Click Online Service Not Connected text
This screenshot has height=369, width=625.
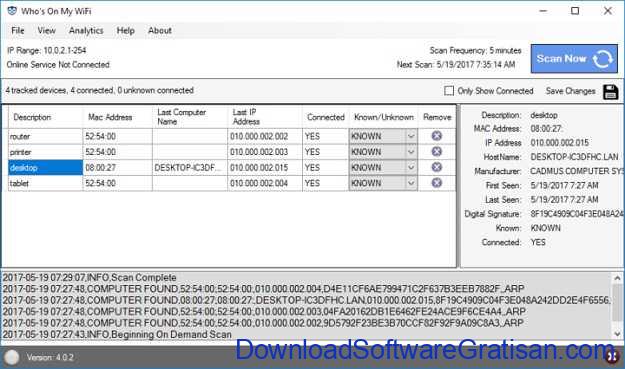(x=58, y=65)
